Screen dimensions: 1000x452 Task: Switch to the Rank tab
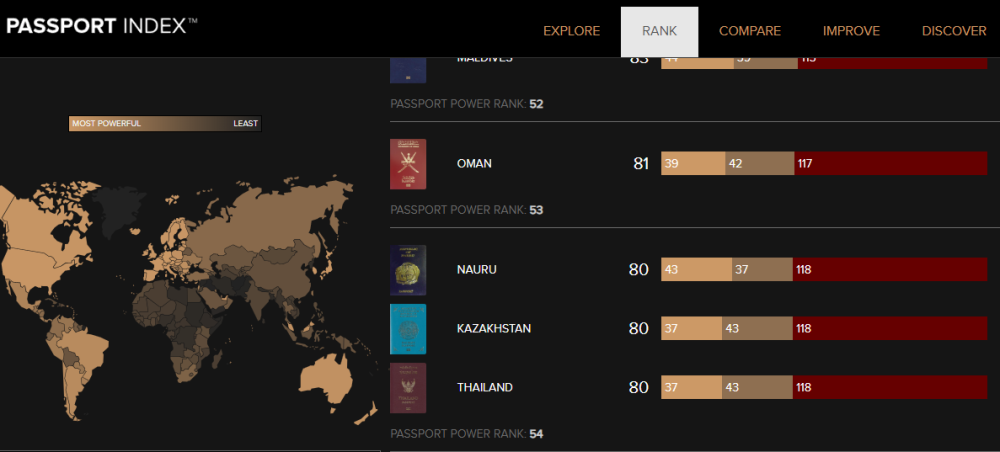click(659, 31)
